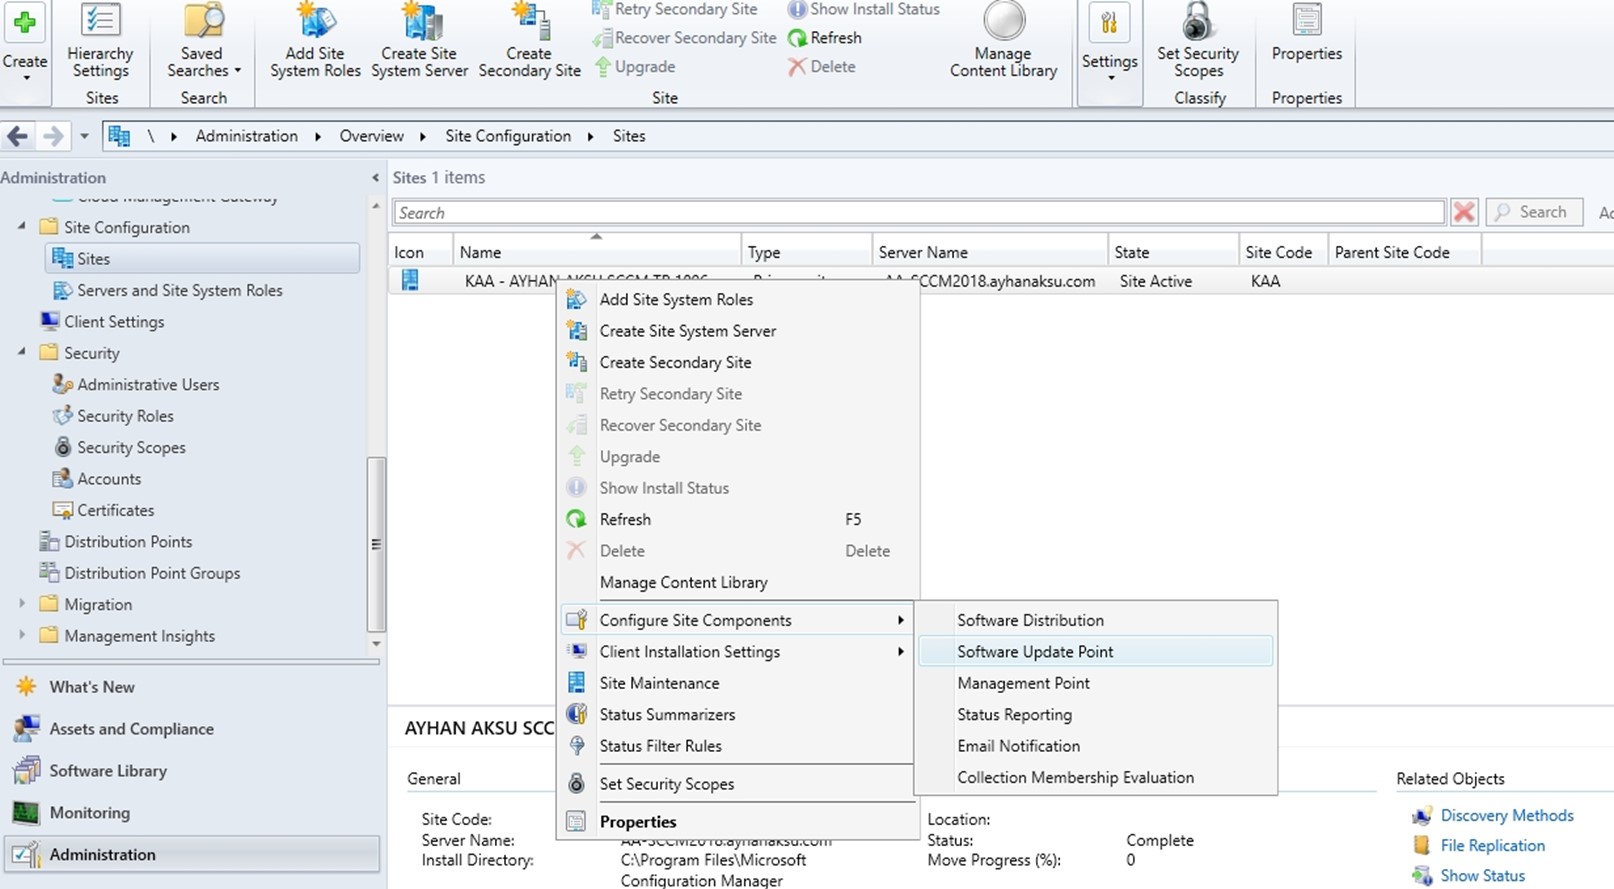The height and width of the screenshot is (889, 1614).
Task: Open Client Installation Settings submenu
Action: coord(690,652)
